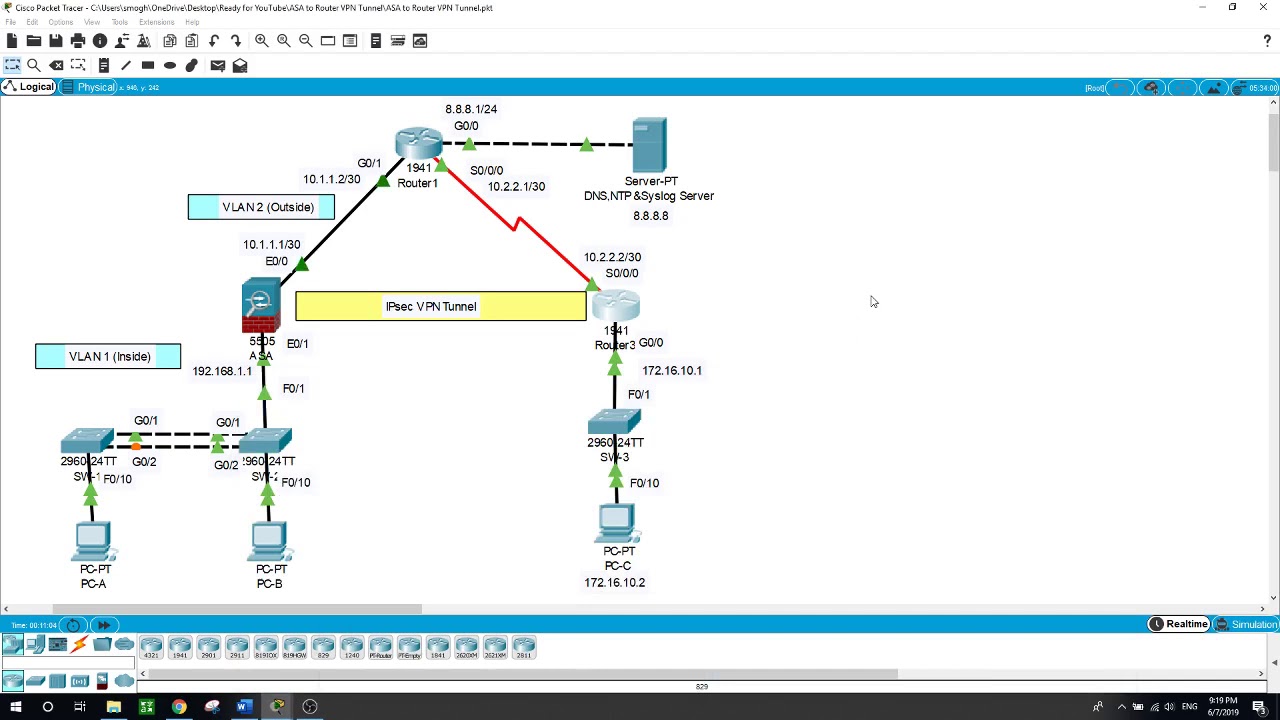Image resolution: width=1280 pixels, height=720 pixels.
Task: Redo the last action
Action: [235, 41]
